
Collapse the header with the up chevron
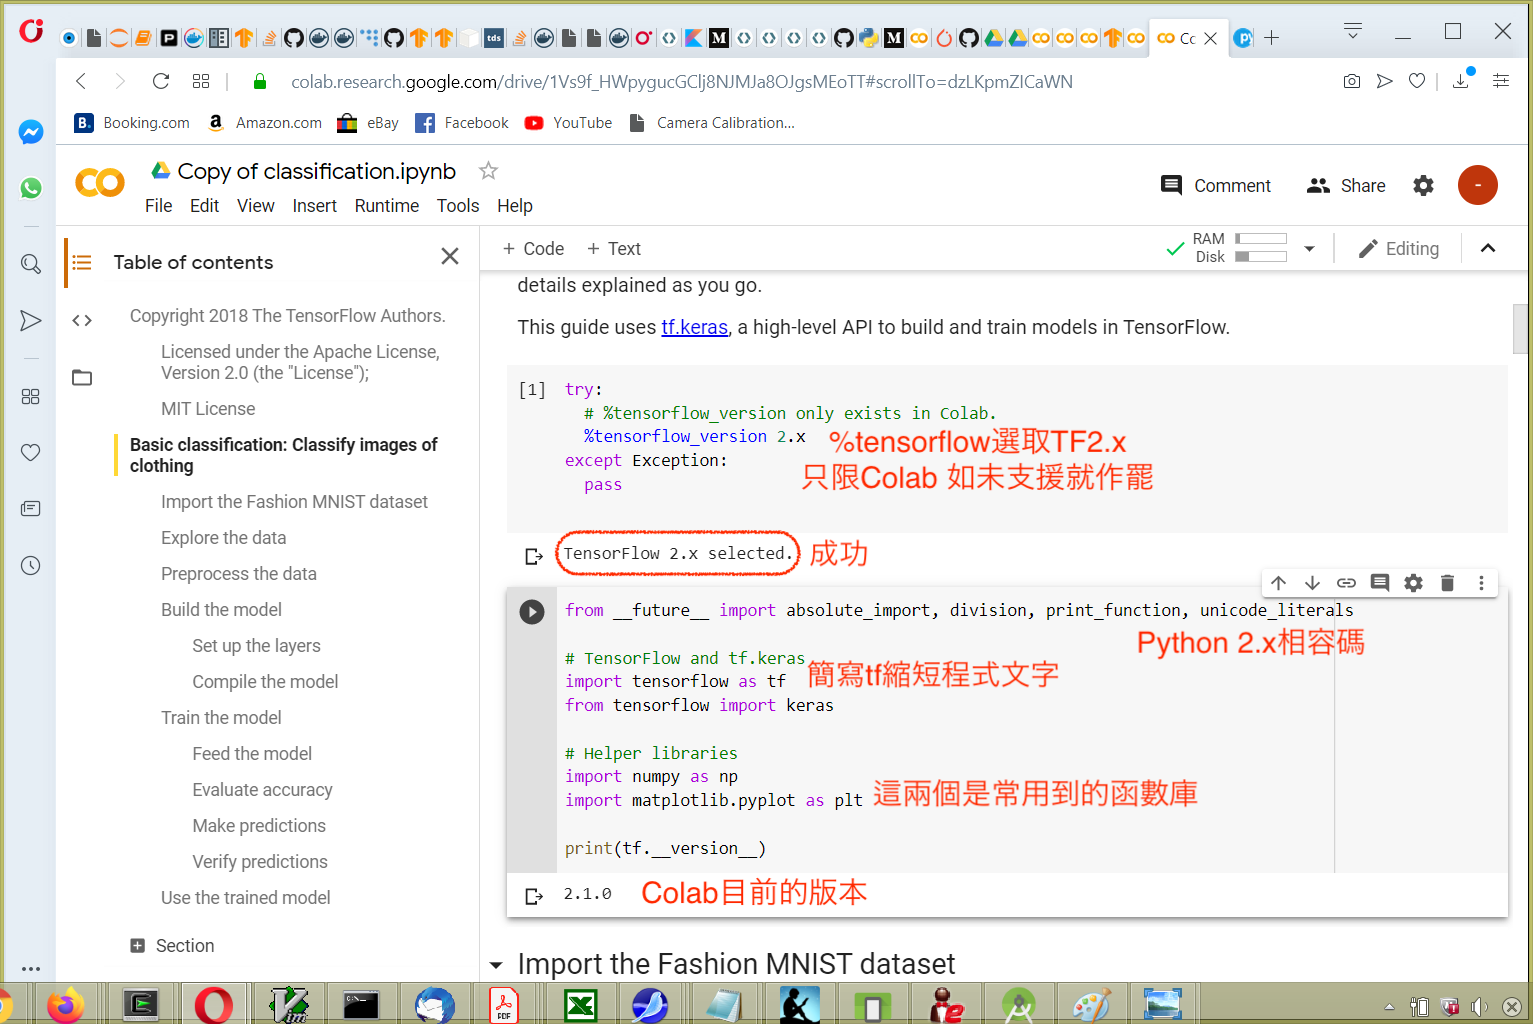(x=1488, y=248)
